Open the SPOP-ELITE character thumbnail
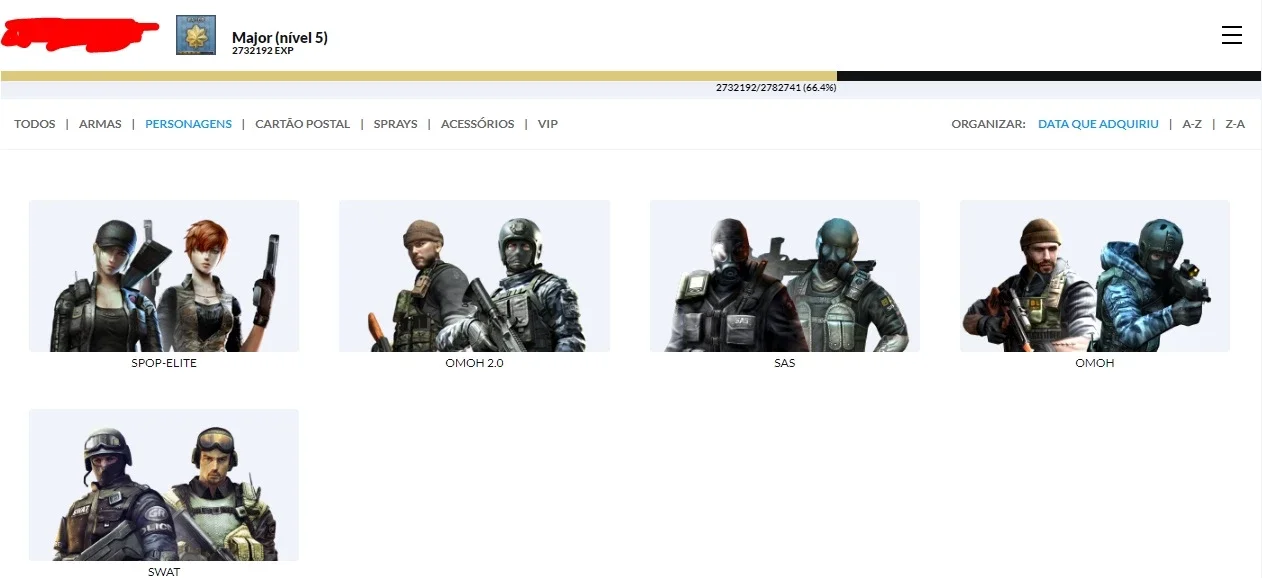The width and height of the screenshot is (1262, 578). point(164,276)
